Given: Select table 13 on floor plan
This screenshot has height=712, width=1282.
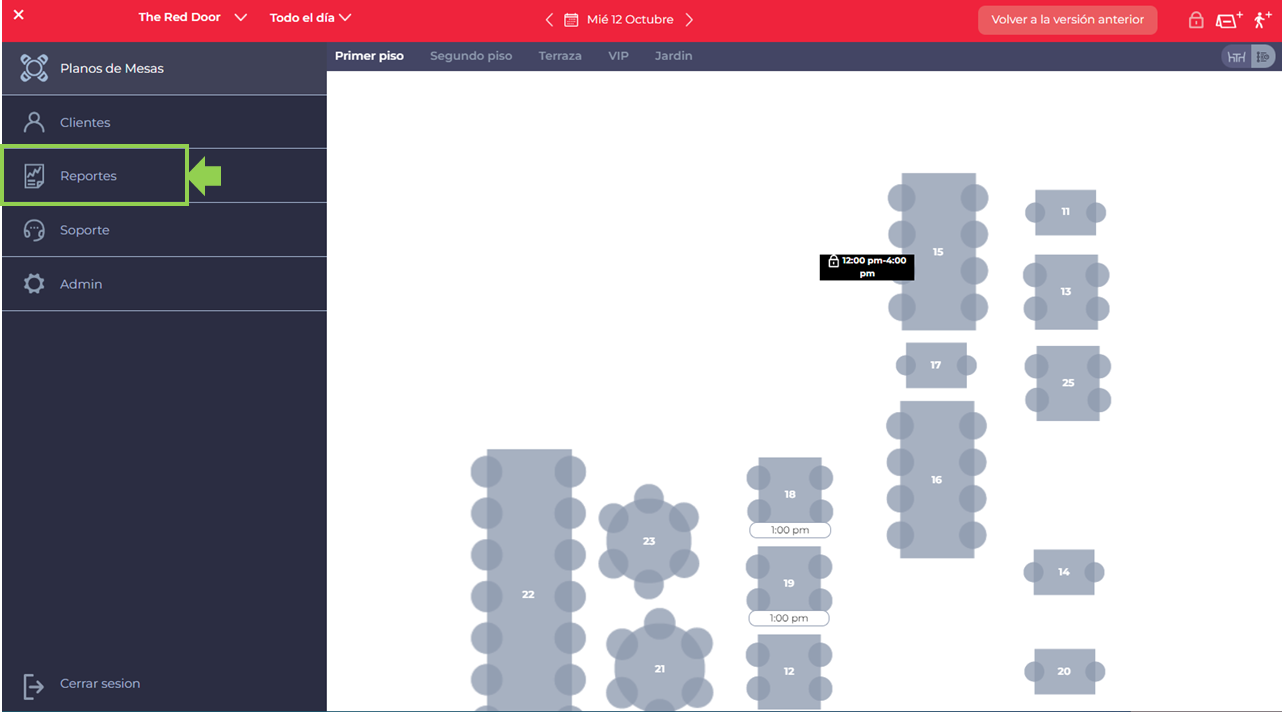Looking at the screenshot, I should coord(1066,292).
